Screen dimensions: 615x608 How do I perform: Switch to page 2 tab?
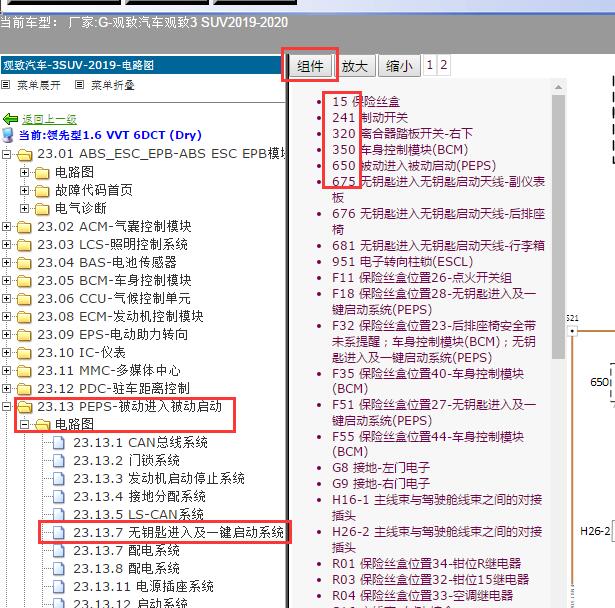(x=444, y=65)
